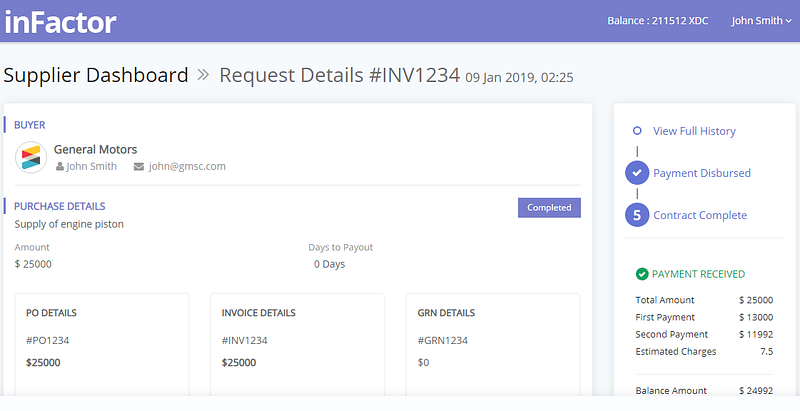The height and width of the screenshot is (411, 800).
Task: Click the step 5 circle icon
Action: click(637, 215)
